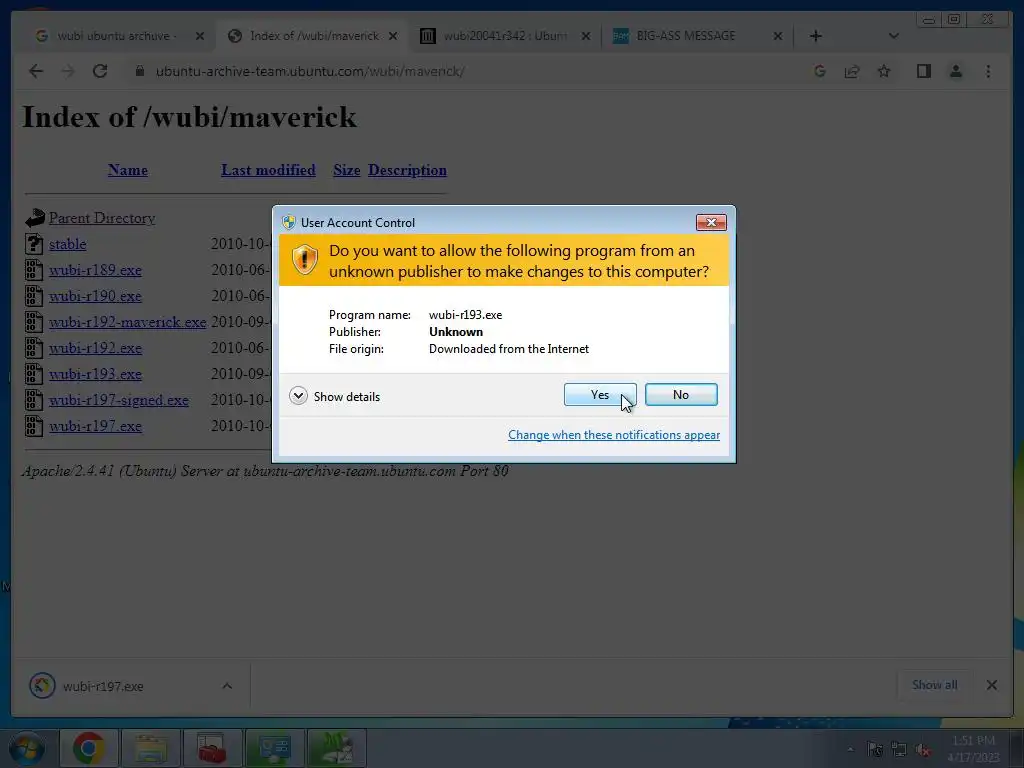Close the BIG-ASS MESSAGE tab
The image size is (1024, 768).
(x=777, y=36)
